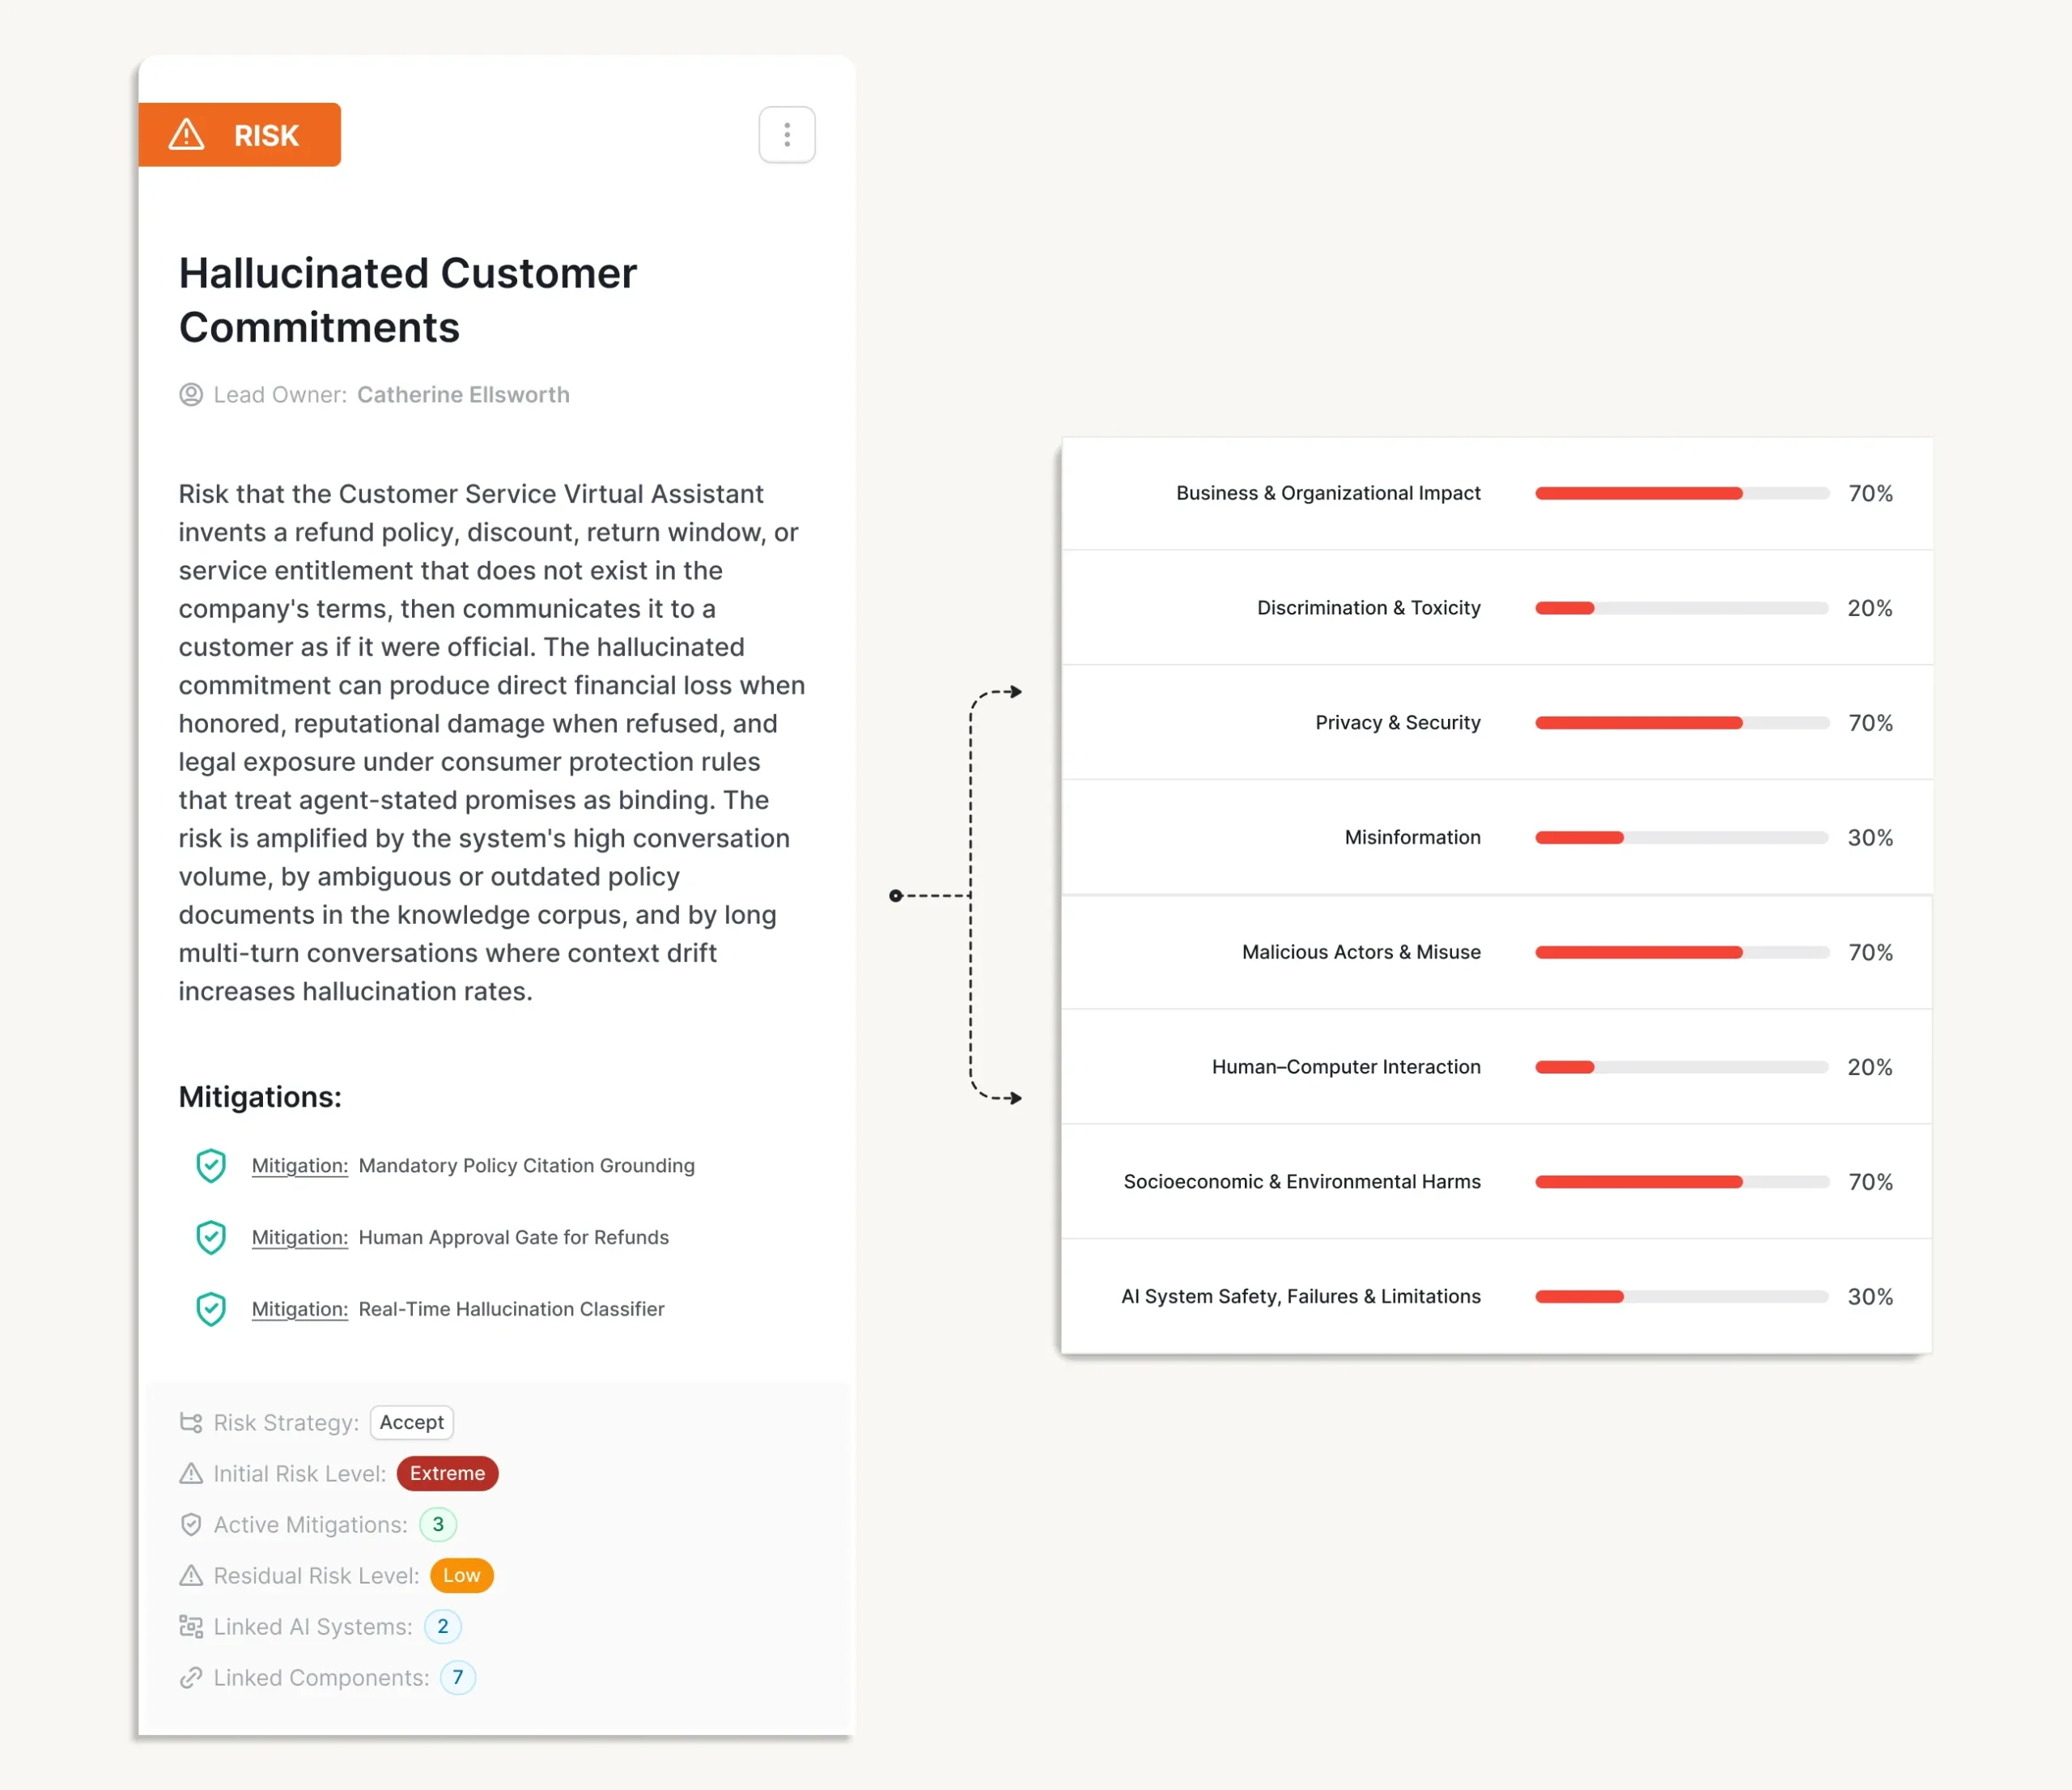Click the Linked Components count 7

point(457,1677)
